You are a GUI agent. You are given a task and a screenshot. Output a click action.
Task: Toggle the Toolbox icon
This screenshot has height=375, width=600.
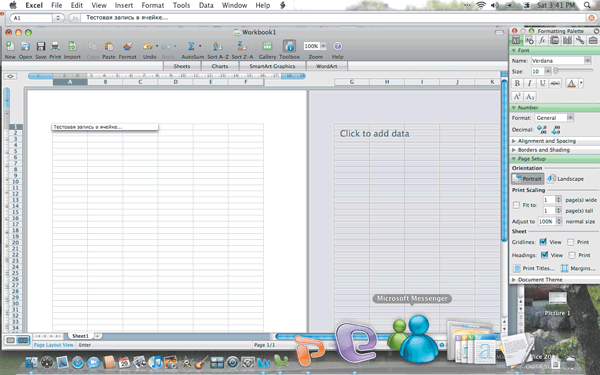coord(289,46)
